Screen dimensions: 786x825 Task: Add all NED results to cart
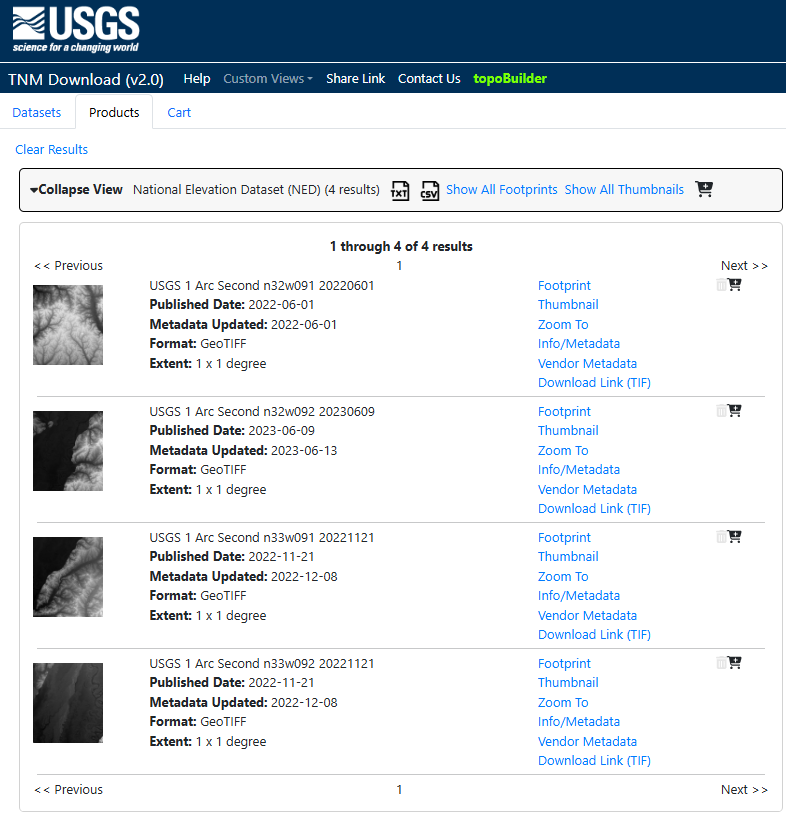click(x=704, y=189)
